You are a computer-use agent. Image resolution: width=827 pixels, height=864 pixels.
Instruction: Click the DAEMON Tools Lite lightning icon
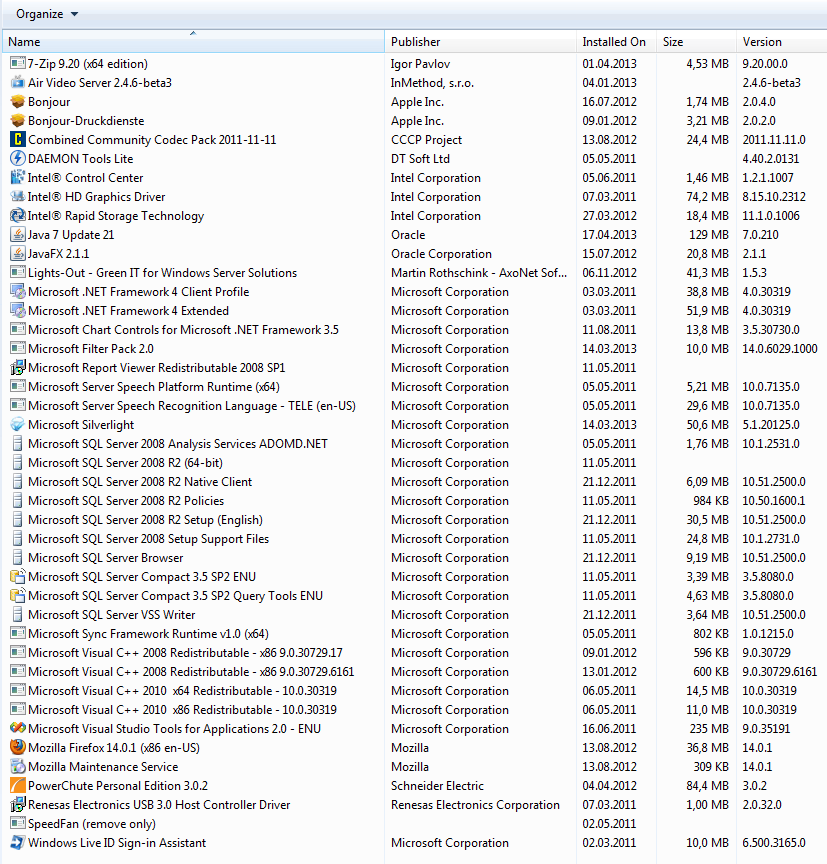[18, 159]
